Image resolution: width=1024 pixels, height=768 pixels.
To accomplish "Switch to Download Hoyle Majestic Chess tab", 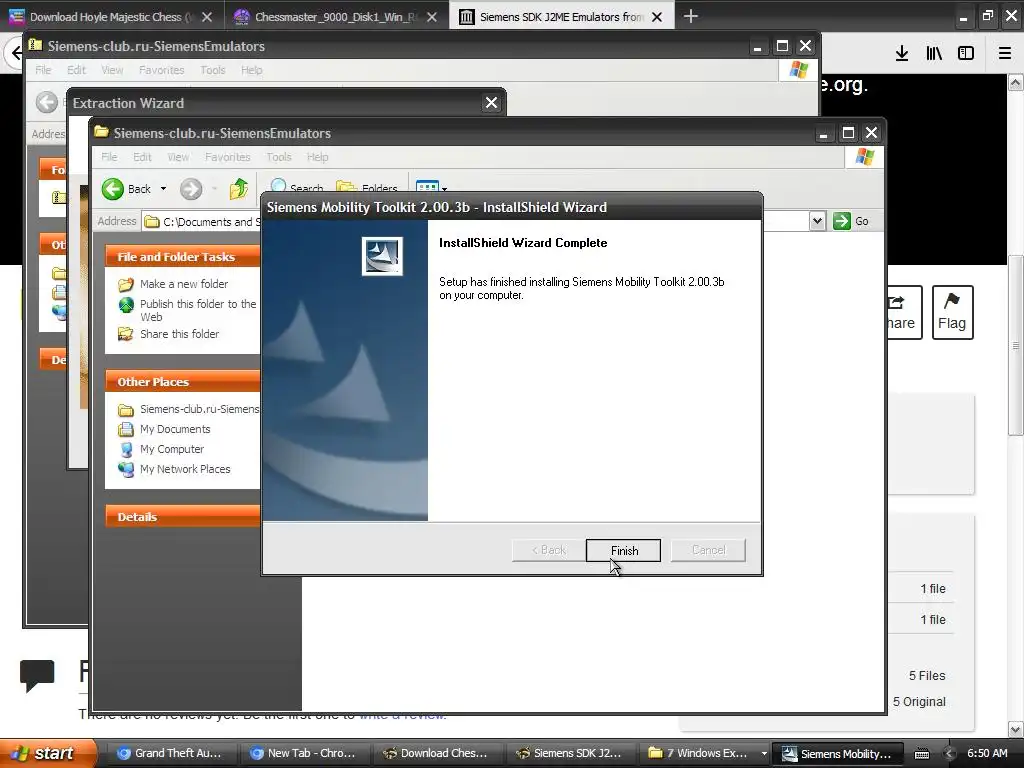I will (x=110, y=17).
